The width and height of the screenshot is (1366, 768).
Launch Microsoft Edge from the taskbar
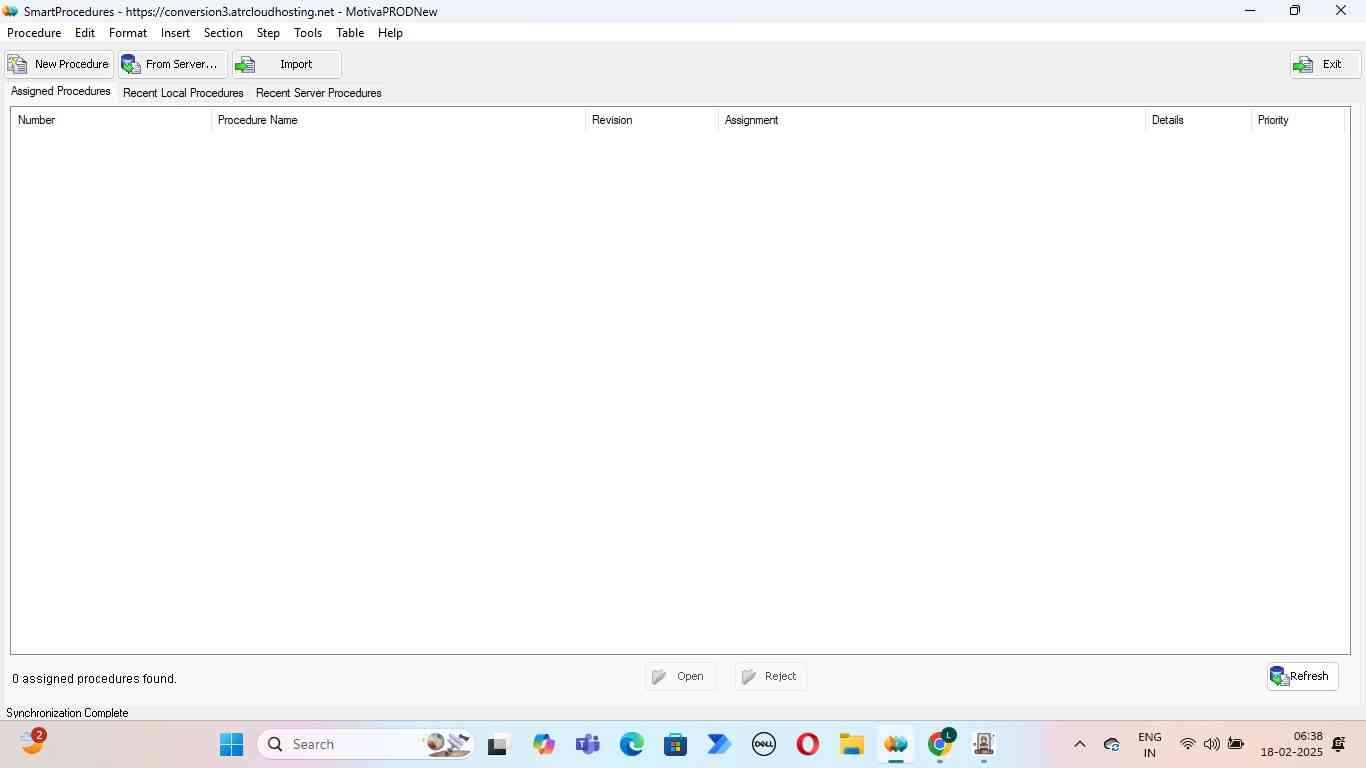point(631,745)
